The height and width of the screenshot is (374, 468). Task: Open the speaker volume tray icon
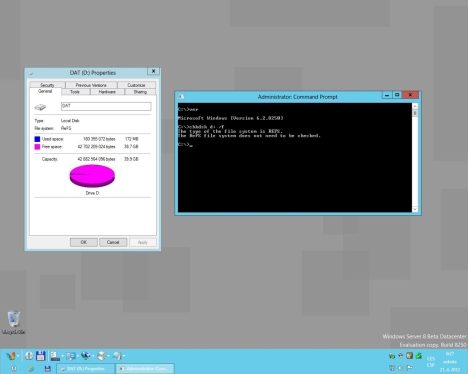pos(401,368)
